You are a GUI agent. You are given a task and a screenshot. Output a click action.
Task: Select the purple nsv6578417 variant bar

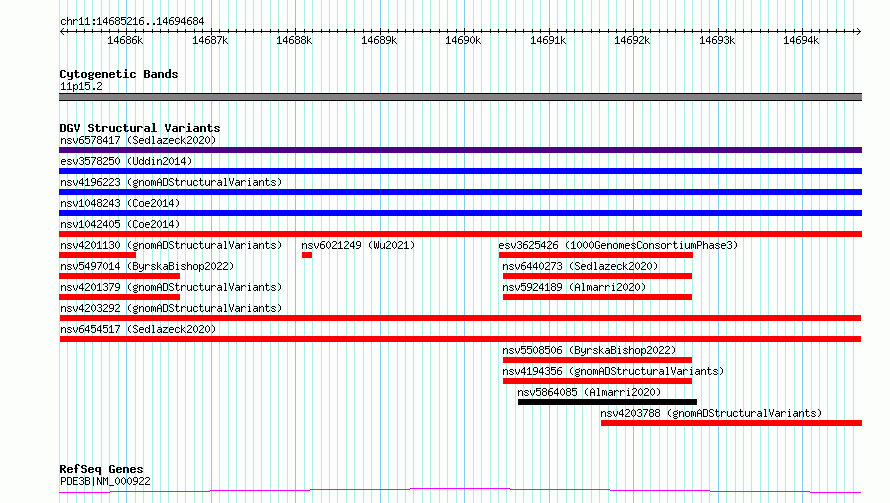[460, 150]
